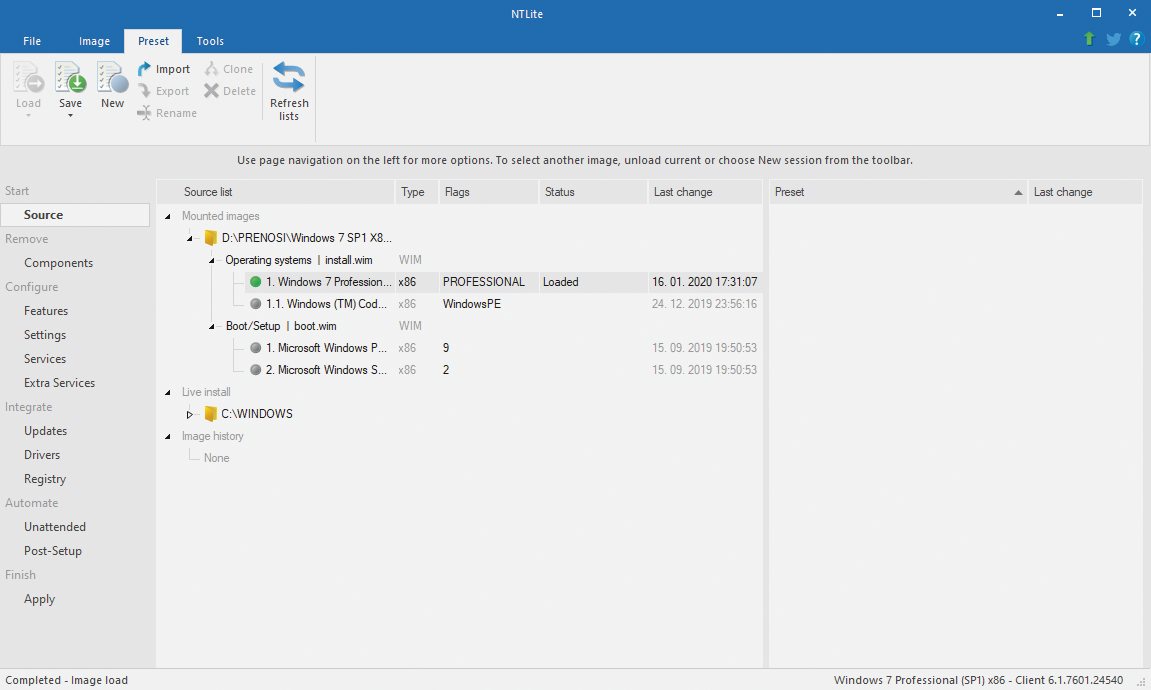Screen dimensions: 1151x690
Task: Expand the C:\WINDOWS node
Action: tap(189, 415)
